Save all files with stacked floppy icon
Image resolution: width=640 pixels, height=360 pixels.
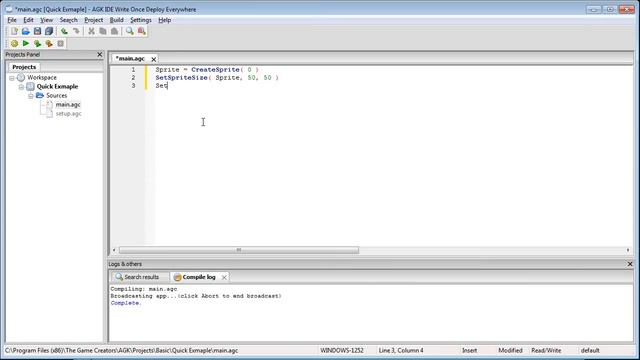click(49, 31)
